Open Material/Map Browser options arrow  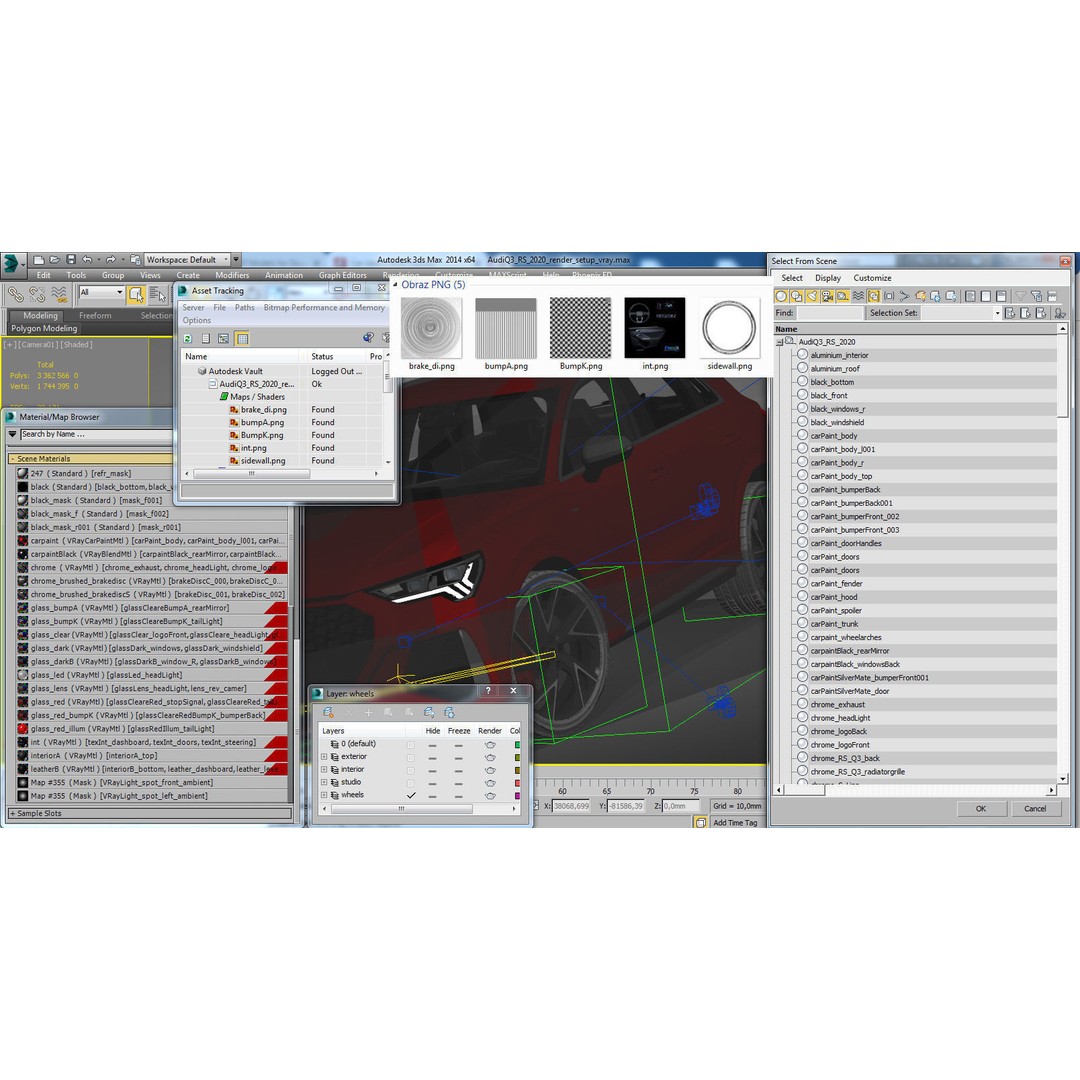tap(12, 435)
